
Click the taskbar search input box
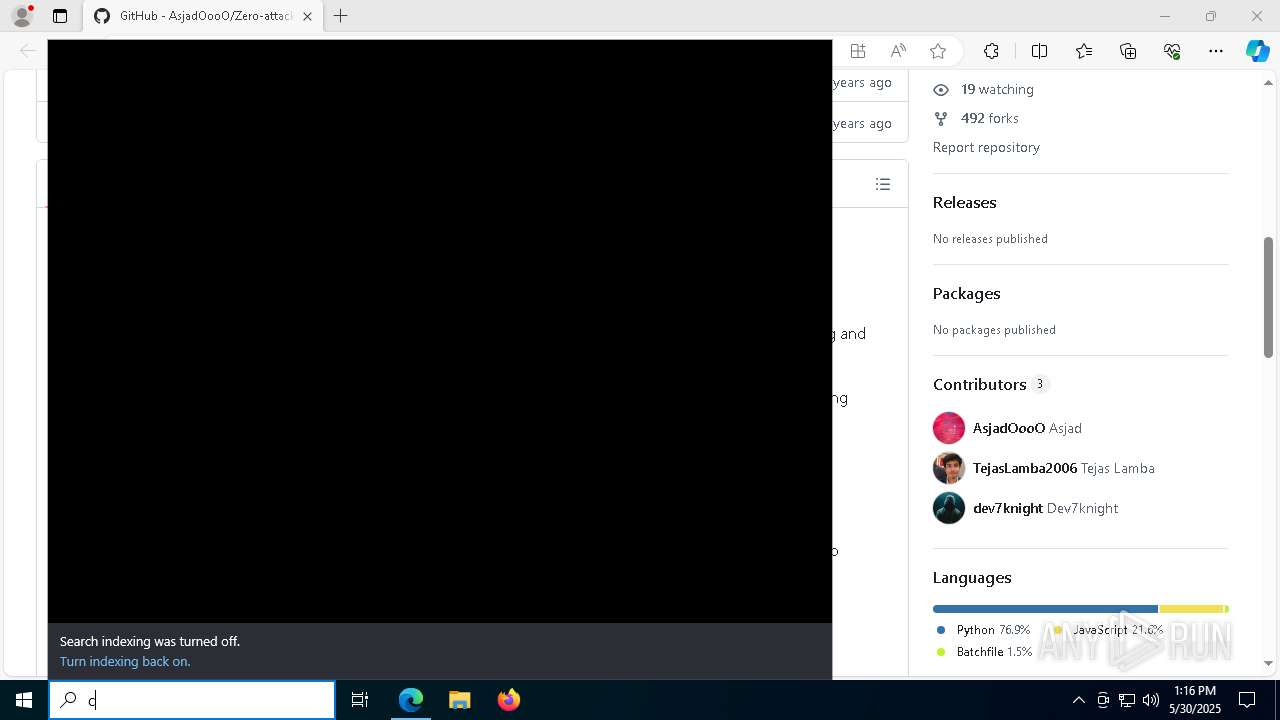point(192,700)
